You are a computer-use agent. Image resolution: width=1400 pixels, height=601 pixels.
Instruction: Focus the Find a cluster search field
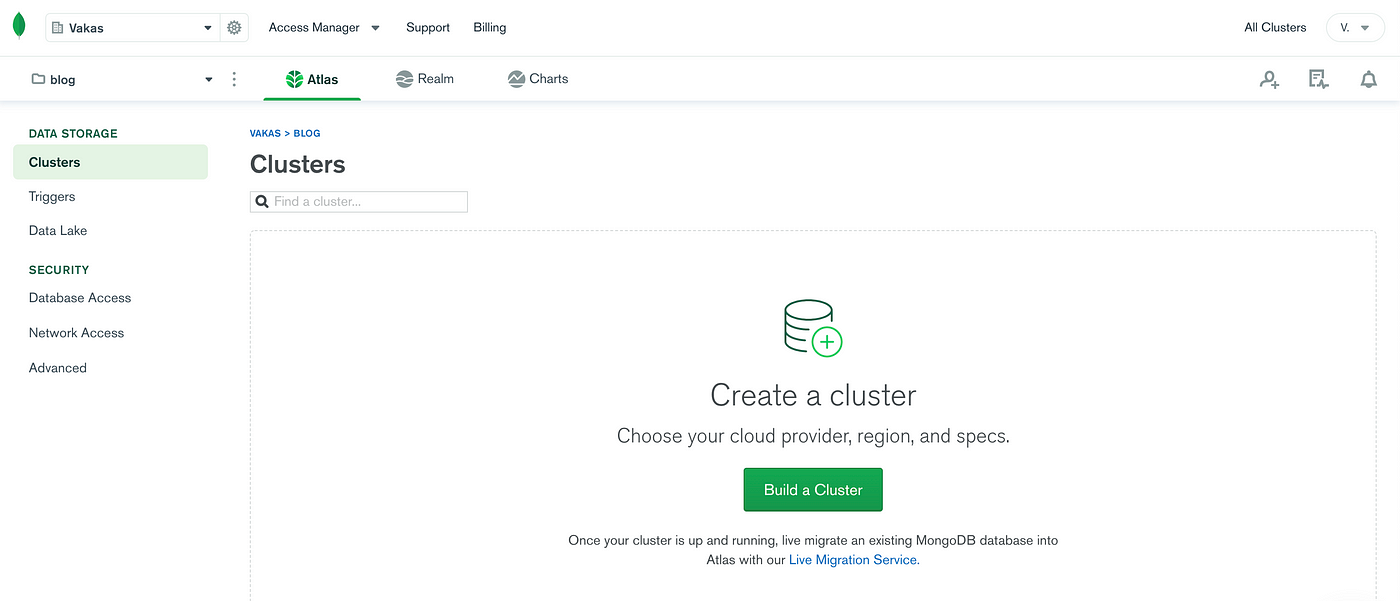pos(359,201)
